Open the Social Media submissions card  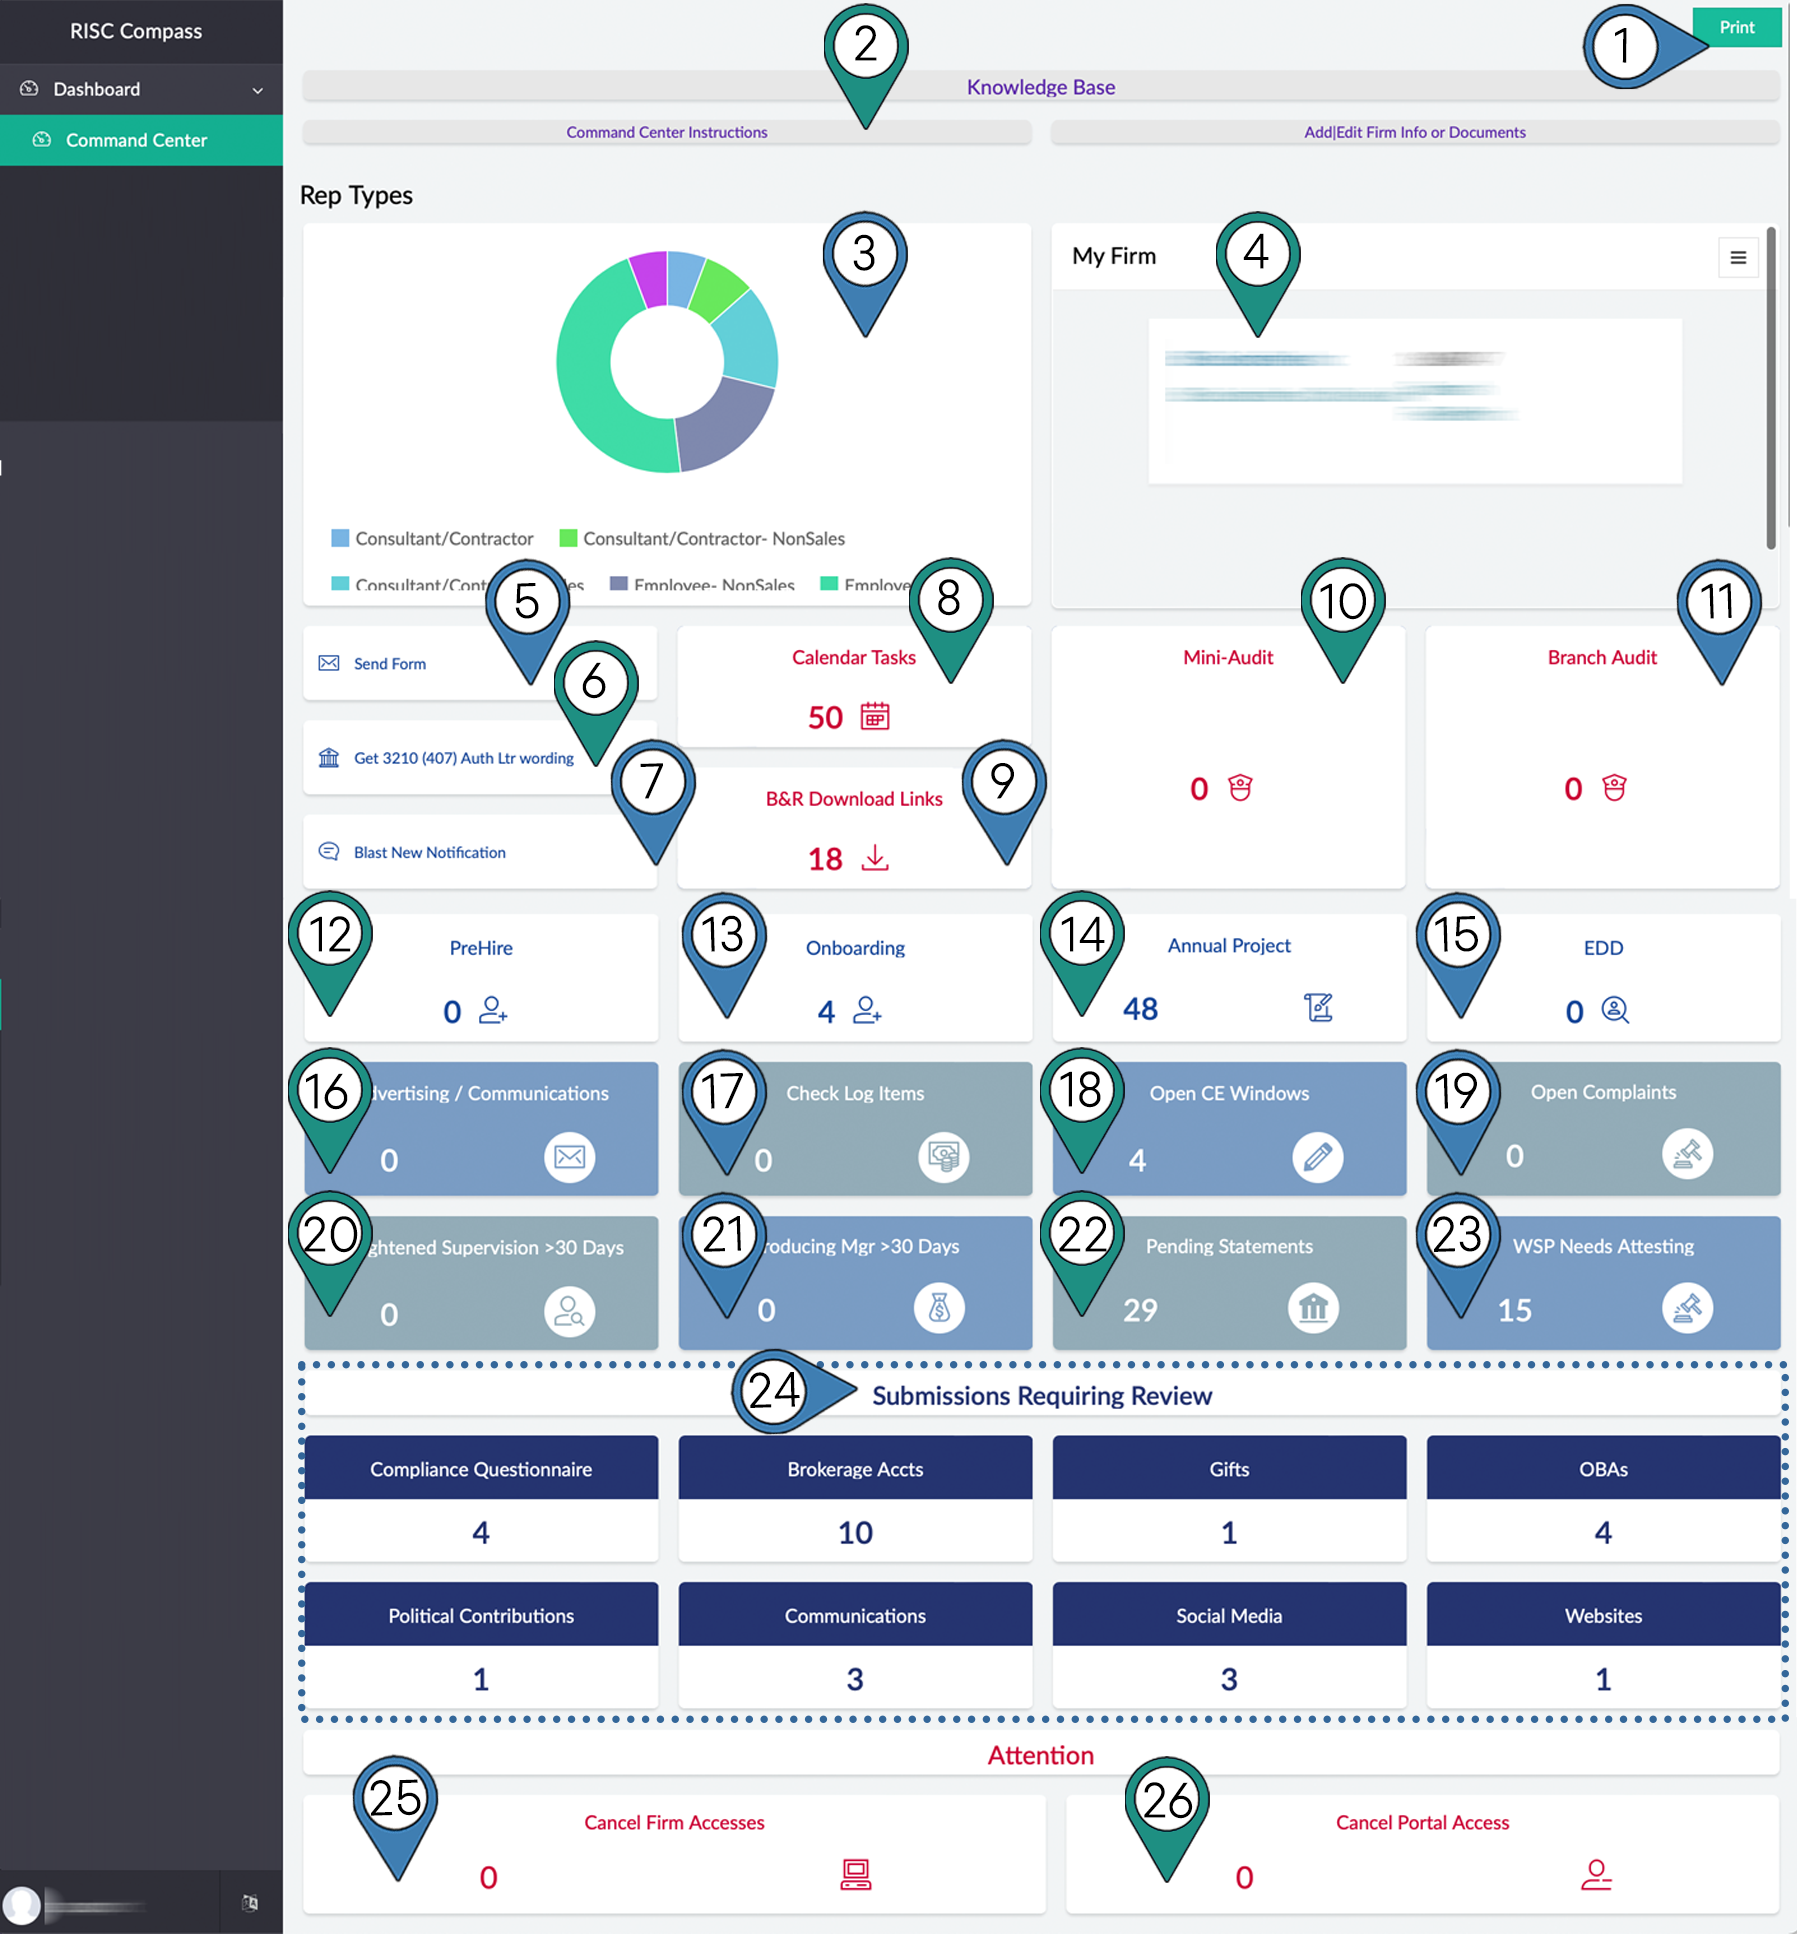click(x=1229, y=1644)
